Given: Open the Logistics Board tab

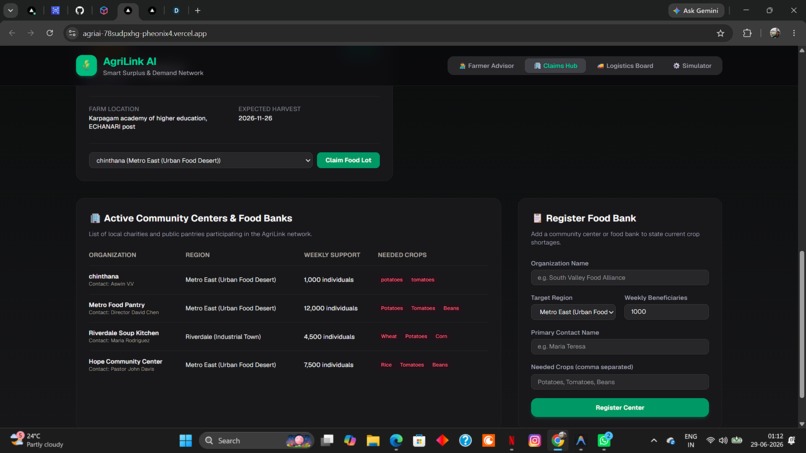Looking at the screenshot, I should click(625, 66).
